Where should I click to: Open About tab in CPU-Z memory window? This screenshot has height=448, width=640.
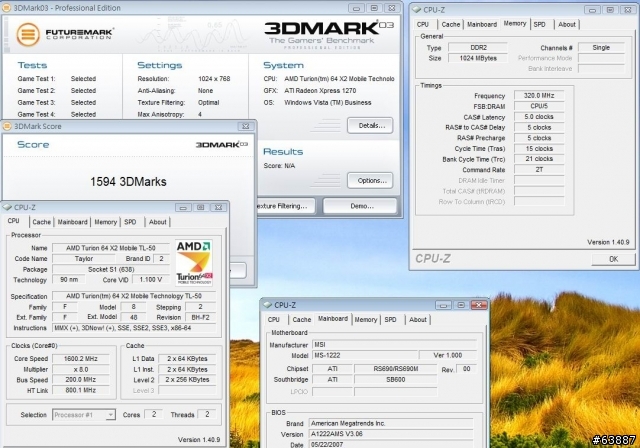[567, 24]
